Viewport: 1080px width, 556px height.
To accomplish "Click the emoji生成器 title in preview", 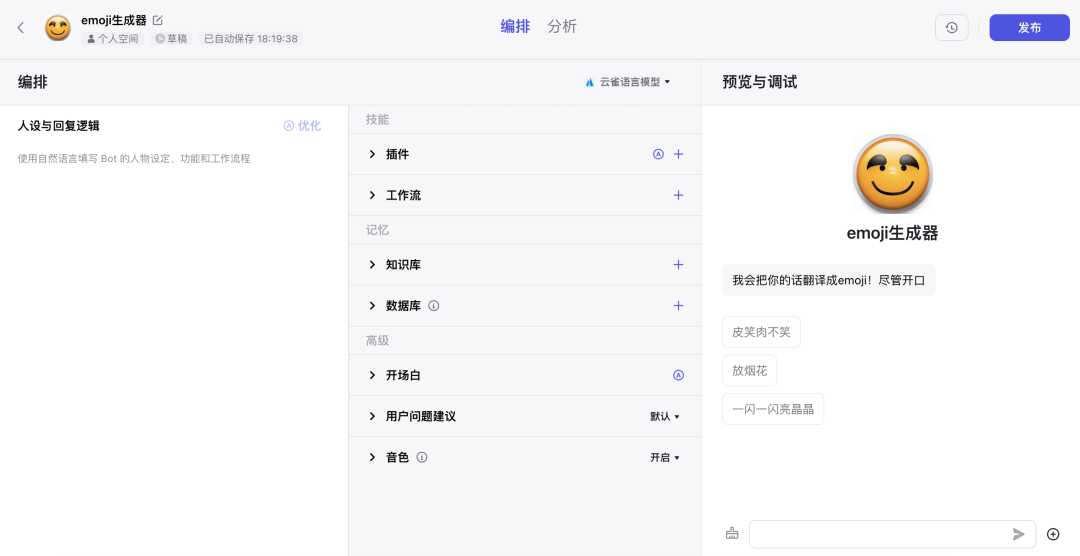I will [x=892, y=233].
